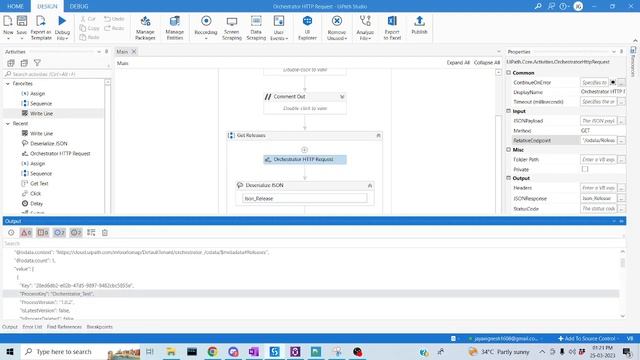Click the New project icon

click(x=8, y=21)
